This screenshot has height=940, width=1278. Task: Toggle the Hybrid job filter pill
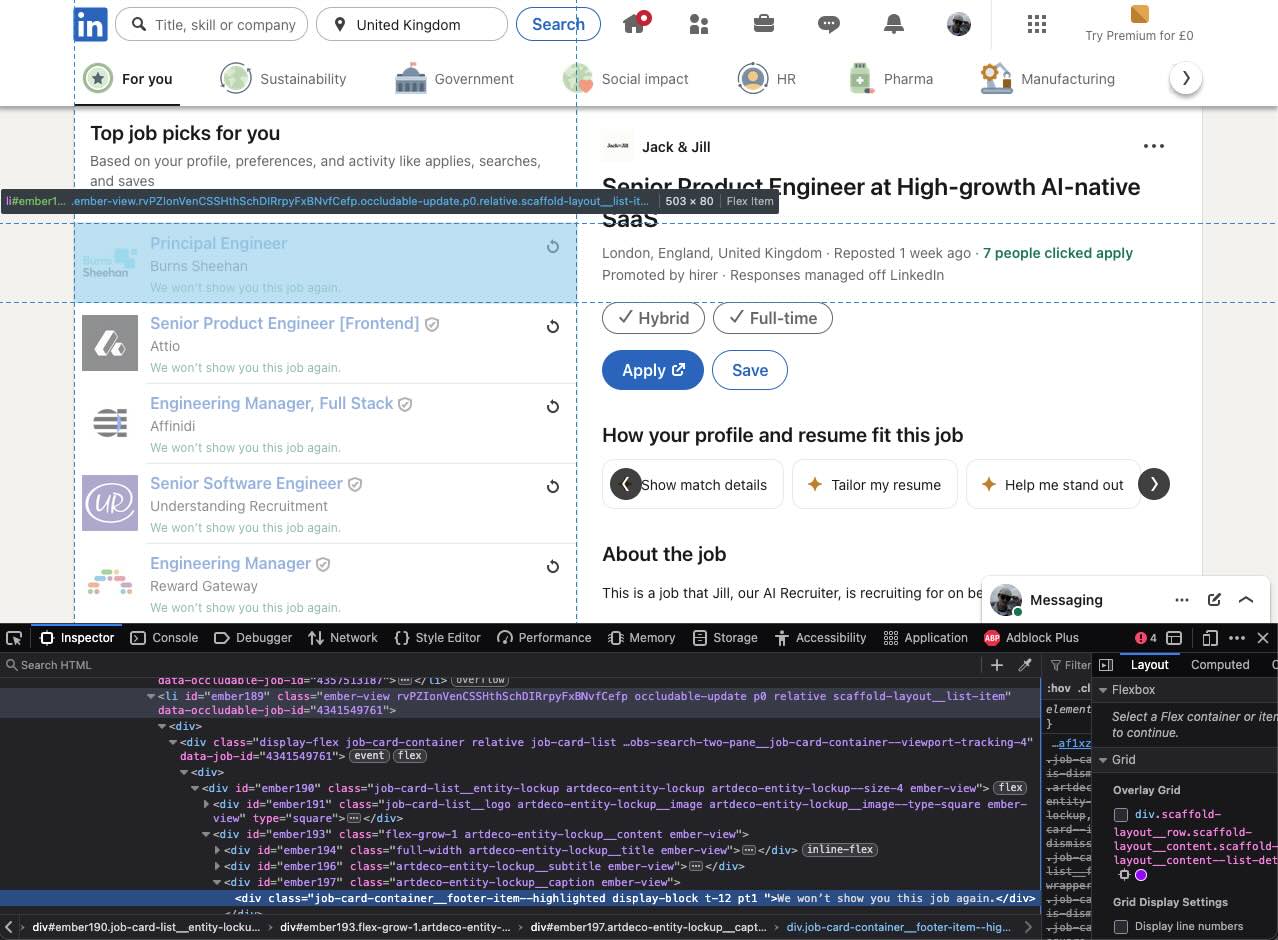click(653, 318)
